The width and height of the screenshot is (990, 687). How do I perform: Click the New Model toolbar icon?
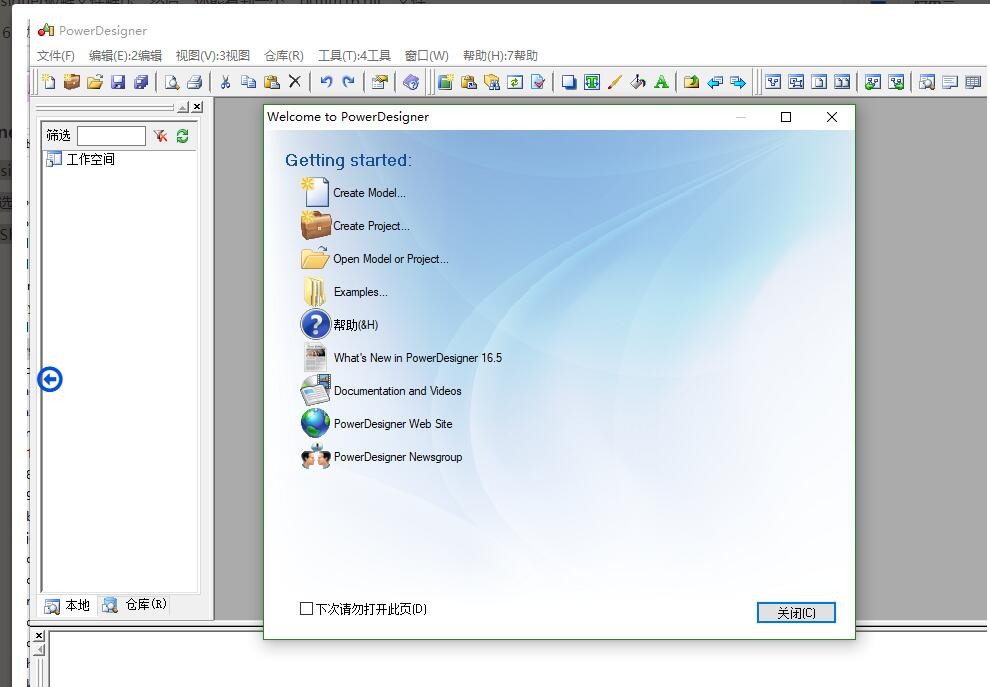click(x=49, y=82)
